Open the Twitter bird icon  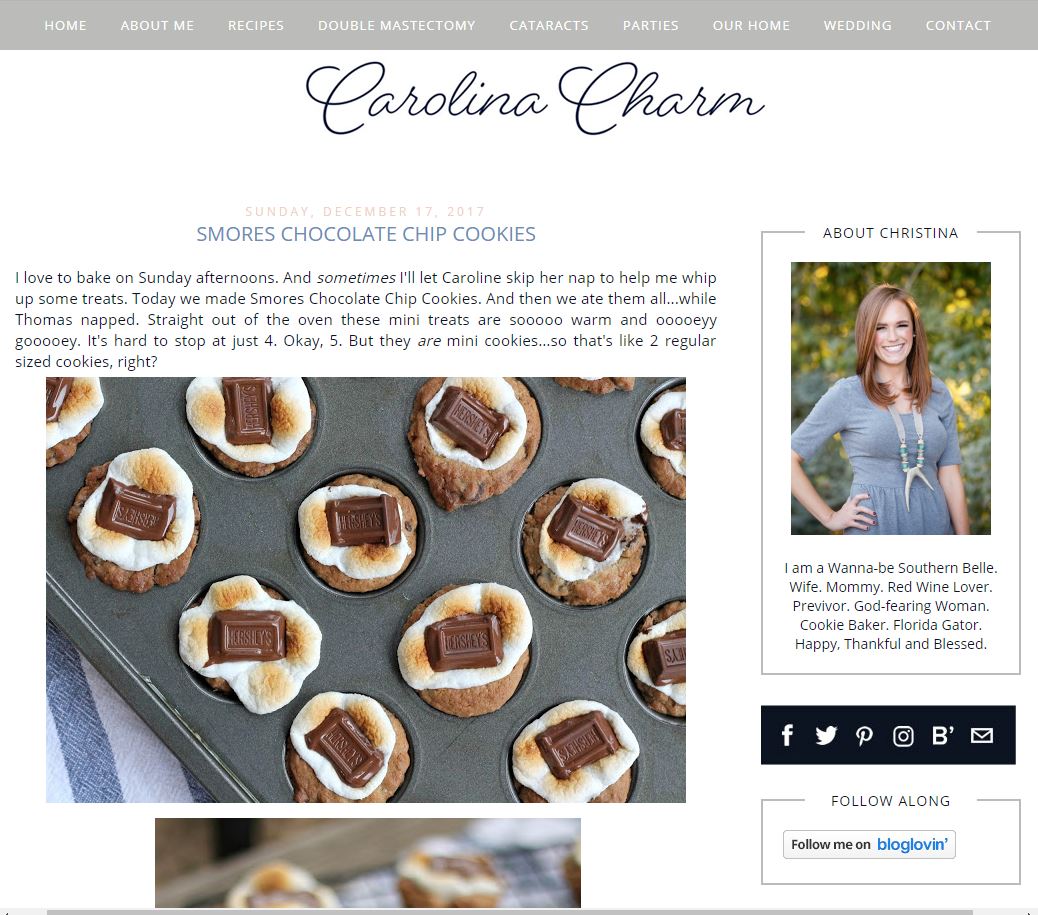tap(826, 735)
